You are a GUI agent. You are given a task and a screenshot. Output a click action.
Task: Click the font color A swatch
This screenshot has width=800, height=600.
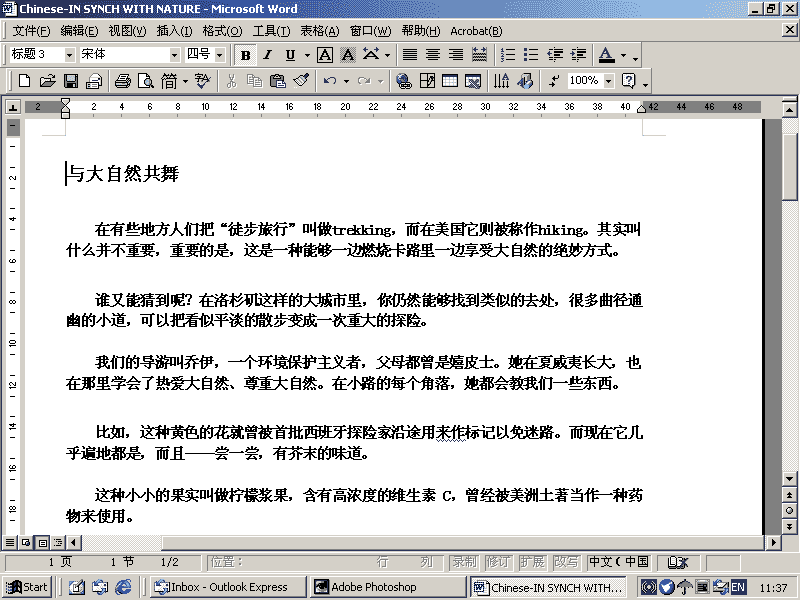click(x=607, y=55)
